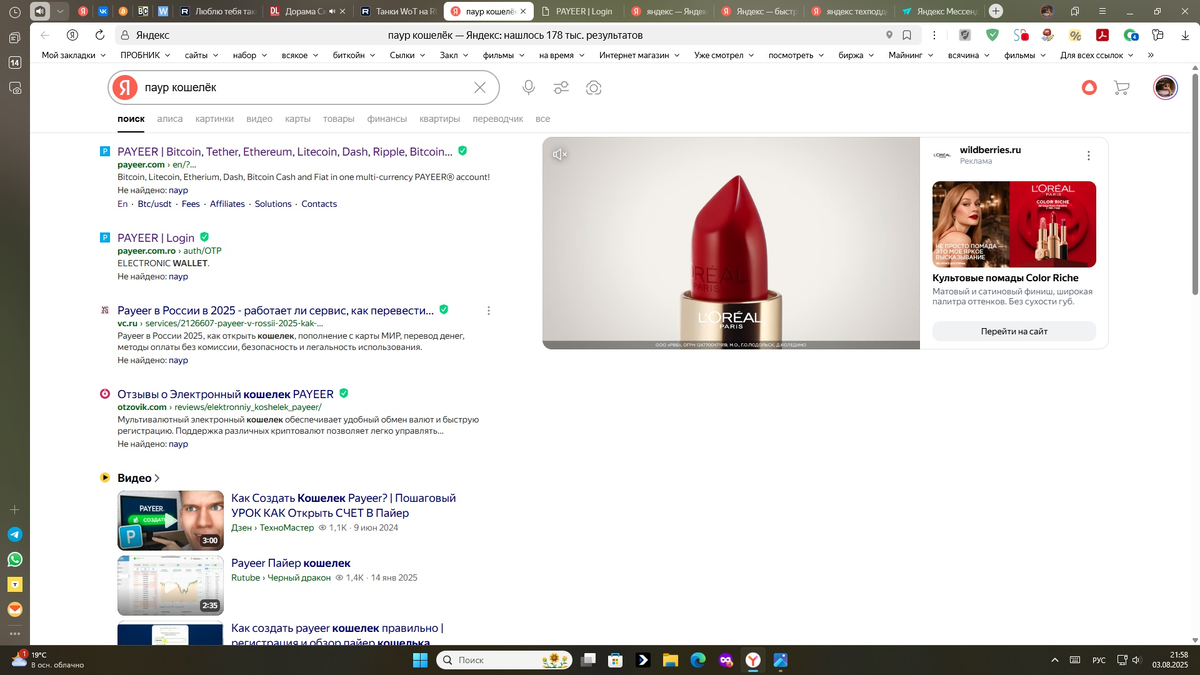Open the percent discount extension icon
The height and width of the screenshot is (675, 1200).
coord(1075,34)
